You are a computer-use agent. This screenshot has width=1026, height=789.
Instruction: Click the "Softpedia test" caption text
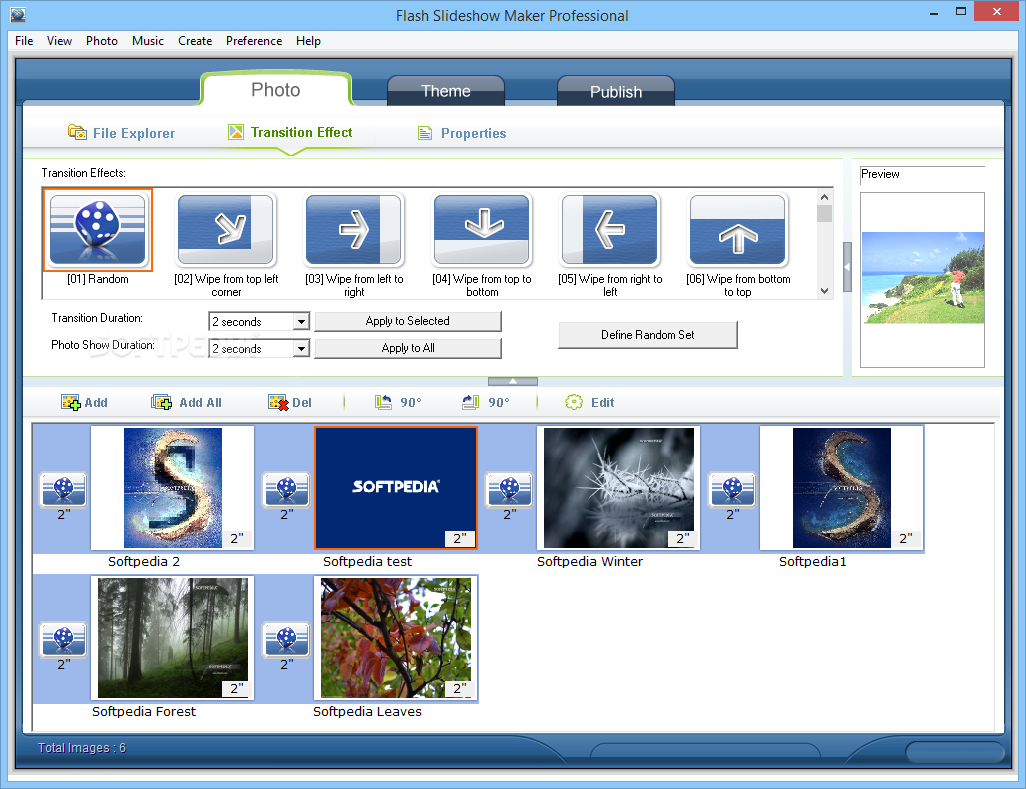coord(367,561)
